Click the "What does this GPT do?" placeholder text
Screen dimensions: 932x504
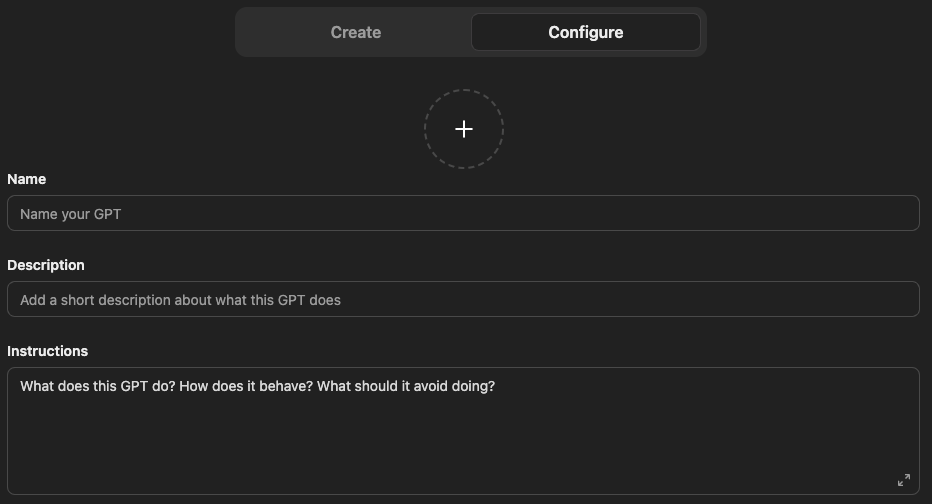click(257, 386)
